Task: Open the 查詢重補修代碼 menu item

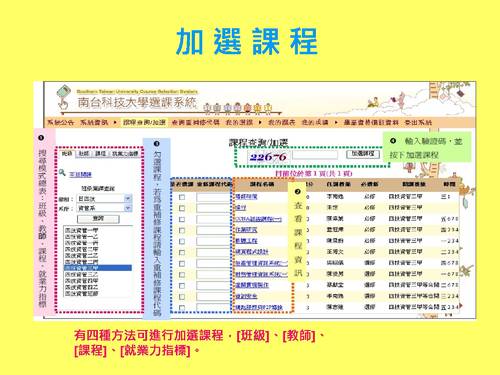Action: tap(195, 122)
